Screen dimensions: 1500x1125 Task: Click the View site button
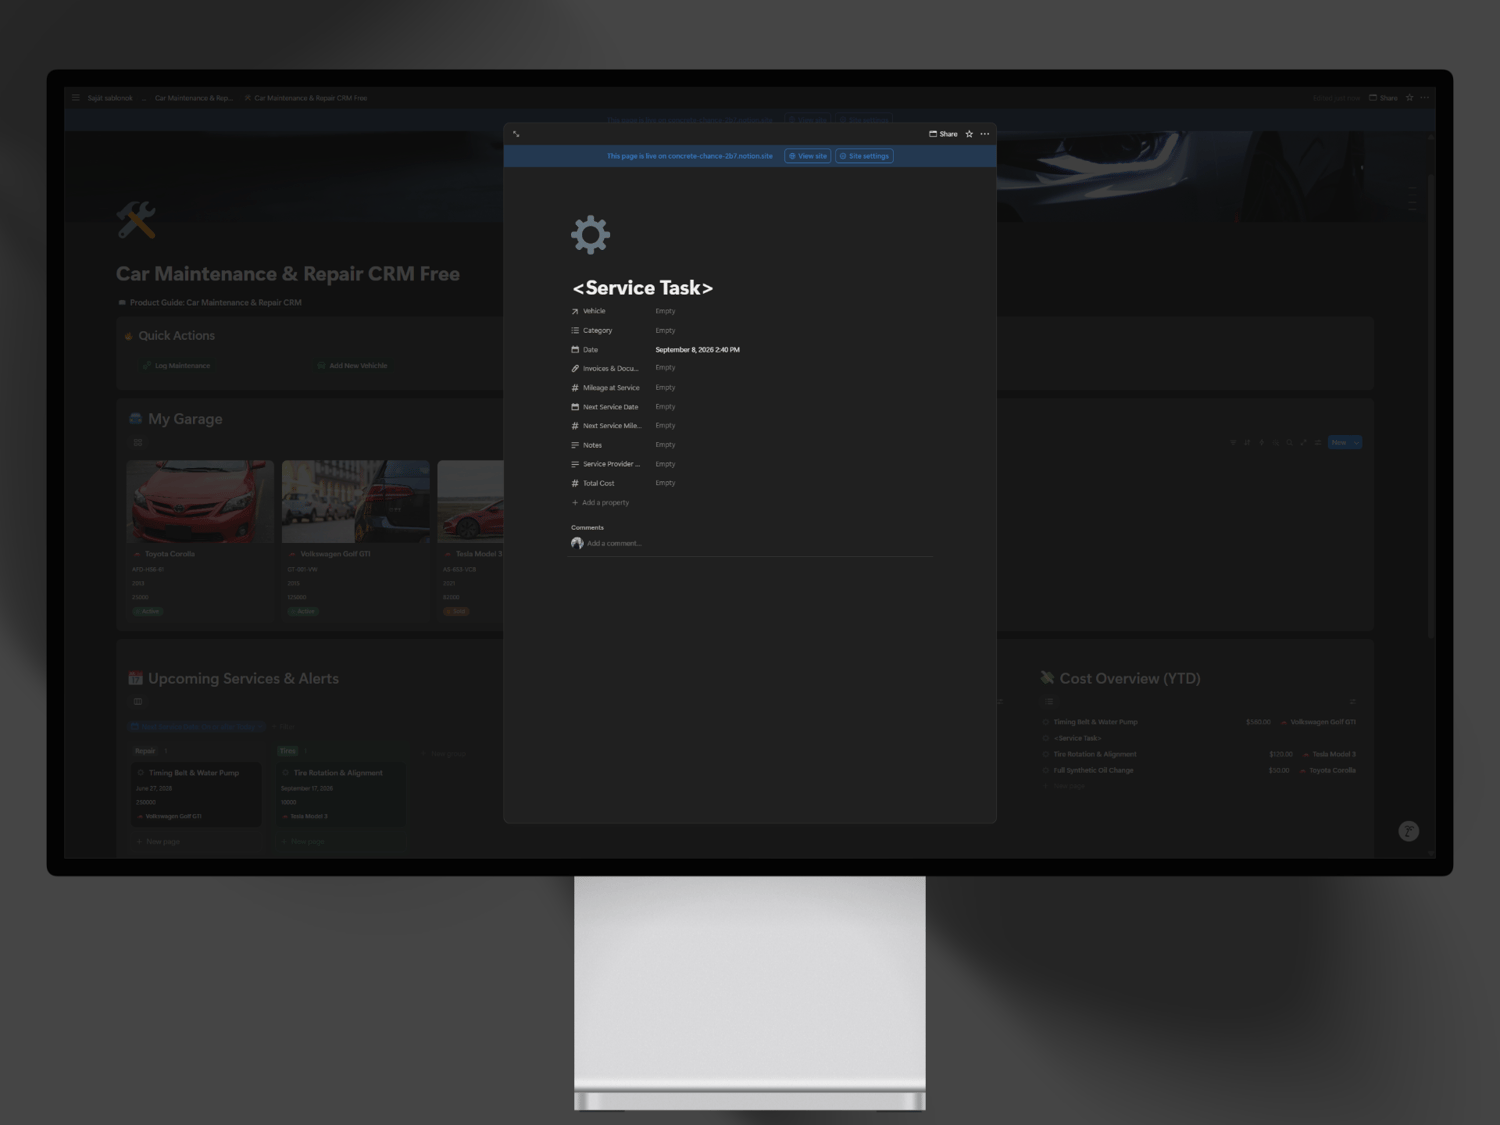[x=808, y=156]
